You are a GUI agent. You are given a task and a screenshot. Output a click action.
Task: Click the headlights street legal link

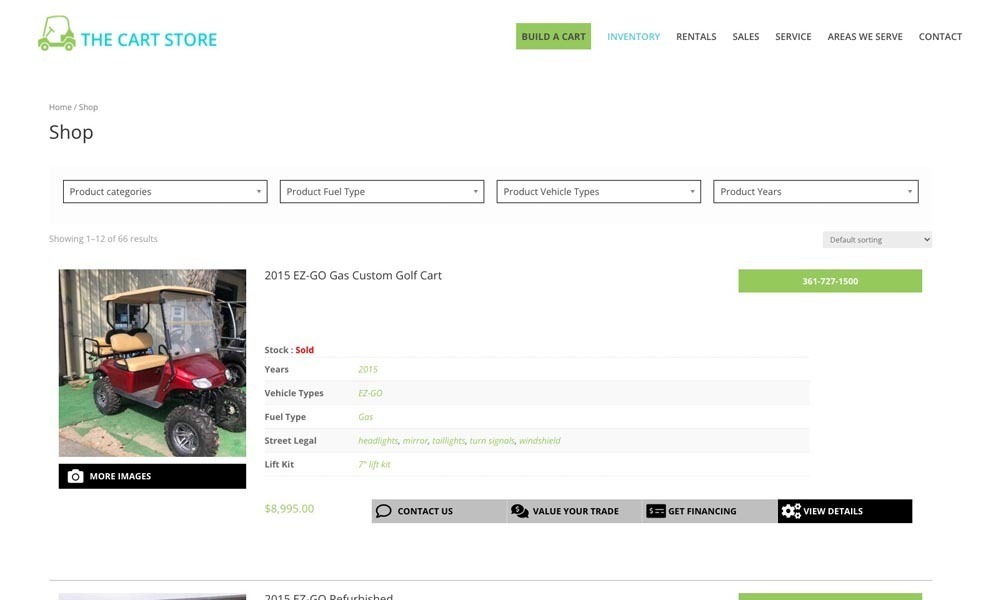tap(378, 440)
